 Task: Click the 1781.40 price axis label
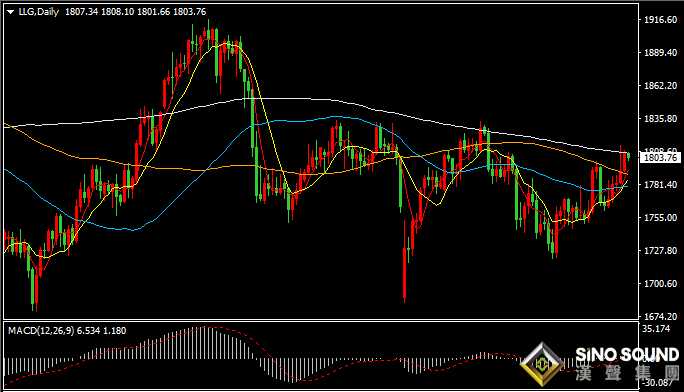[x=660, y=185]
